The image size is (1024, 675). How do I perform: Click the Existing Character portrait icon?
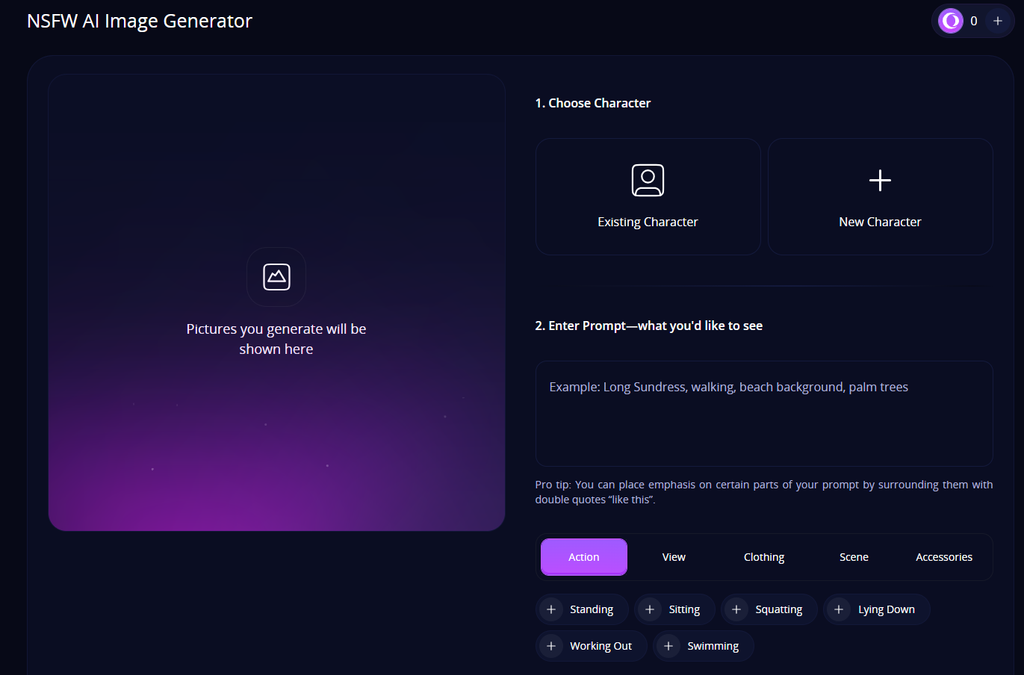647,180
